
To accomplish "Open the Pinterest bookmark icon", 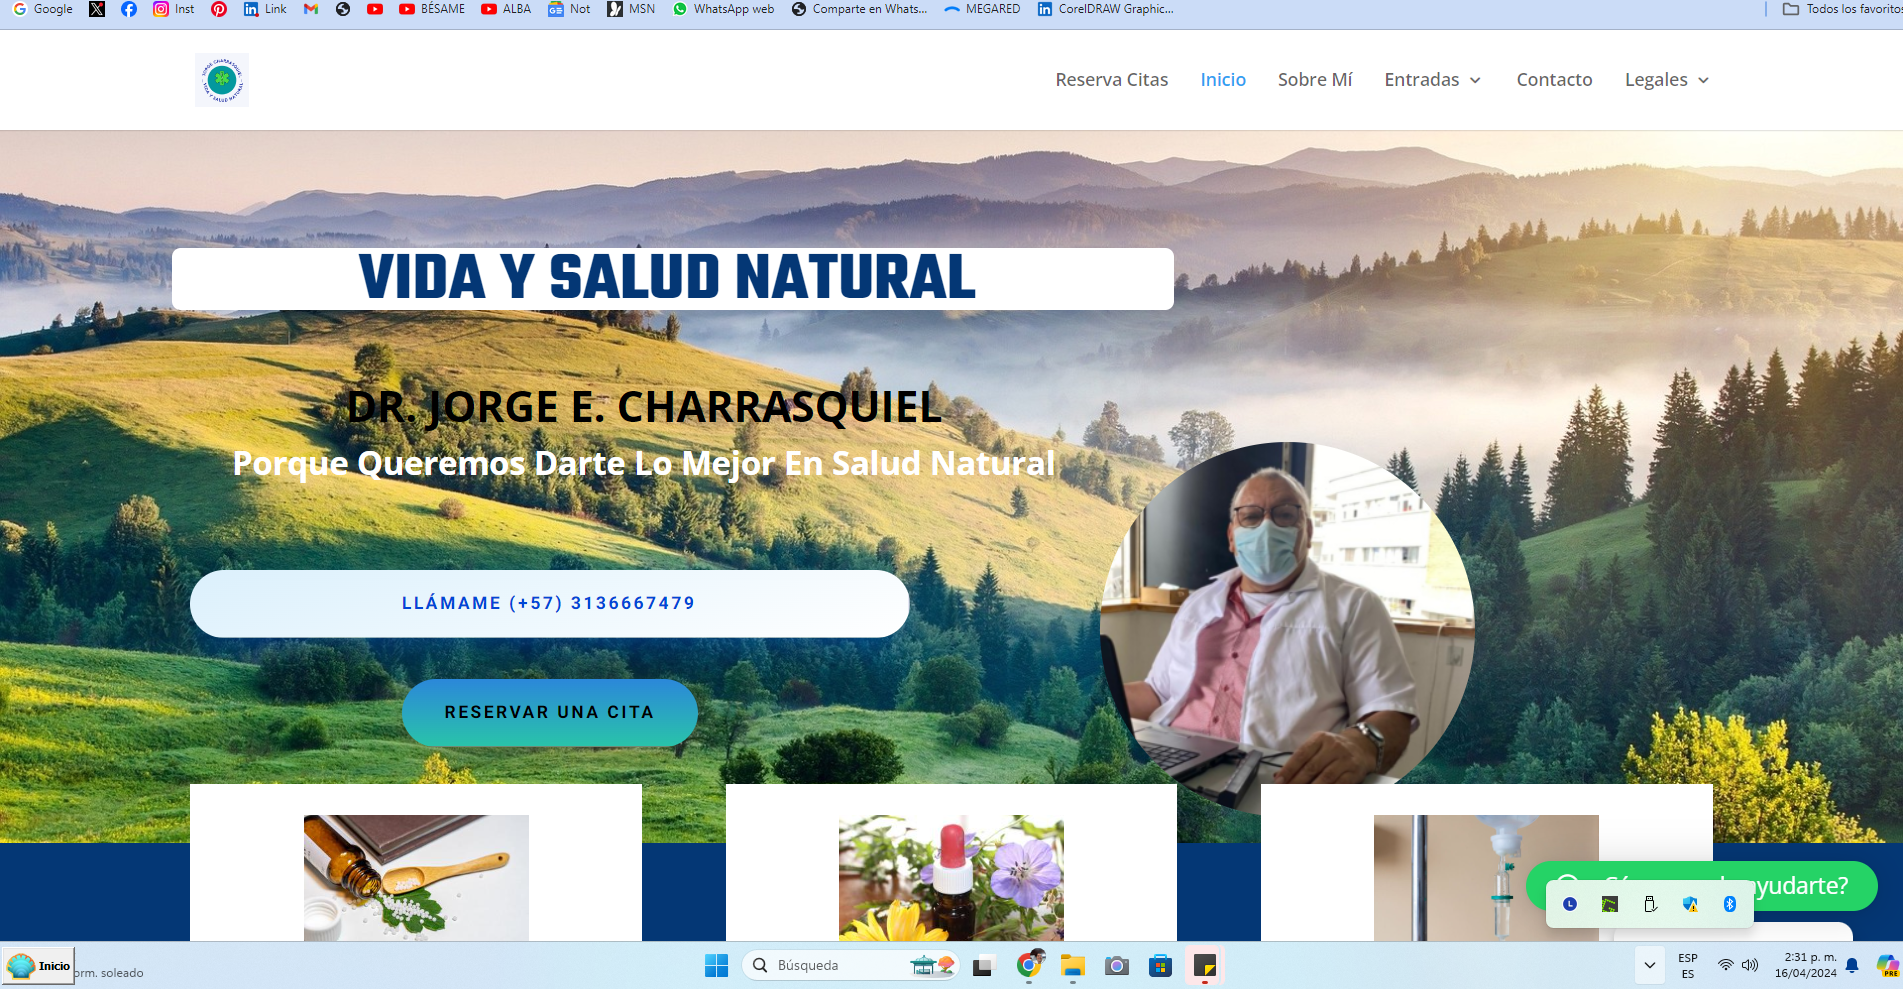I will coord(219,9).
